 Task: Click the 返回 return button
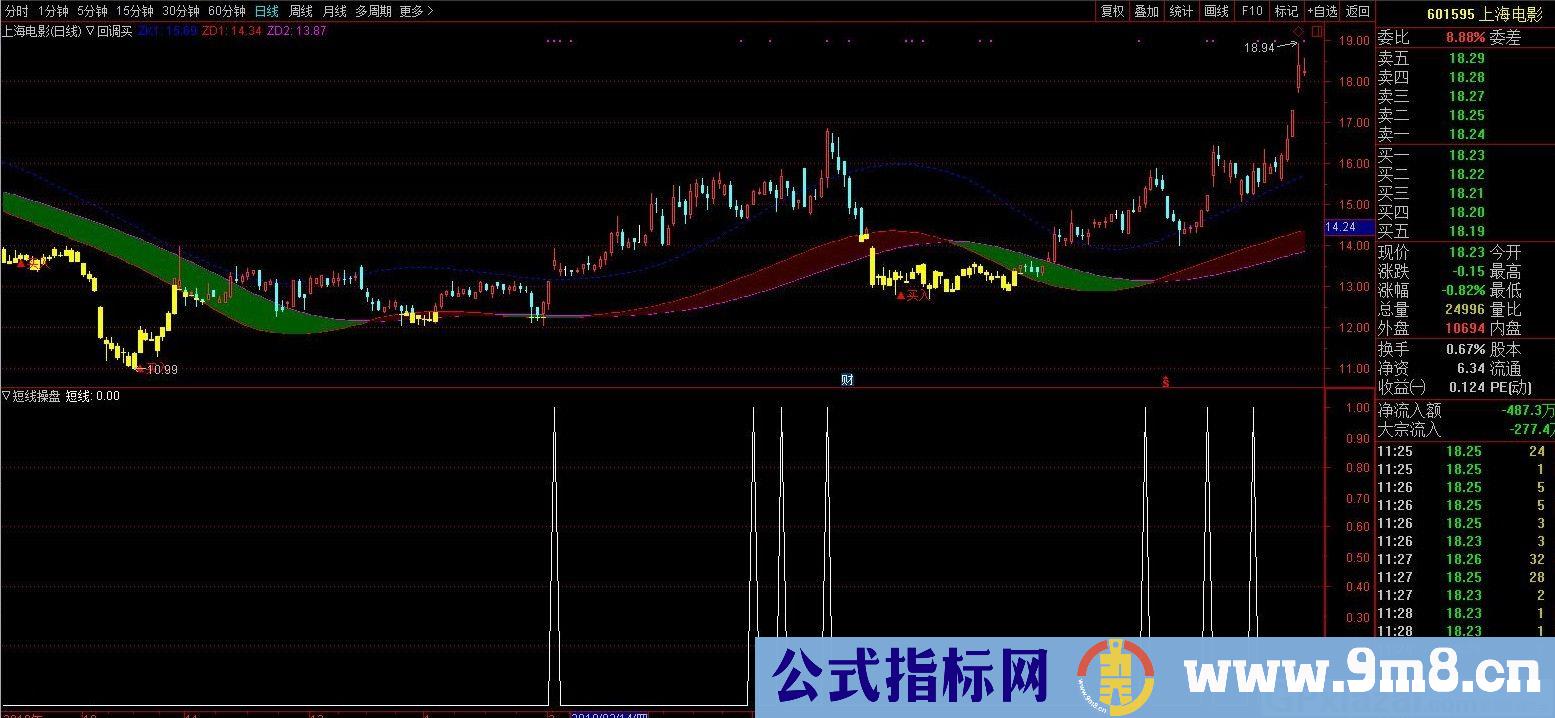[1358, 11]
